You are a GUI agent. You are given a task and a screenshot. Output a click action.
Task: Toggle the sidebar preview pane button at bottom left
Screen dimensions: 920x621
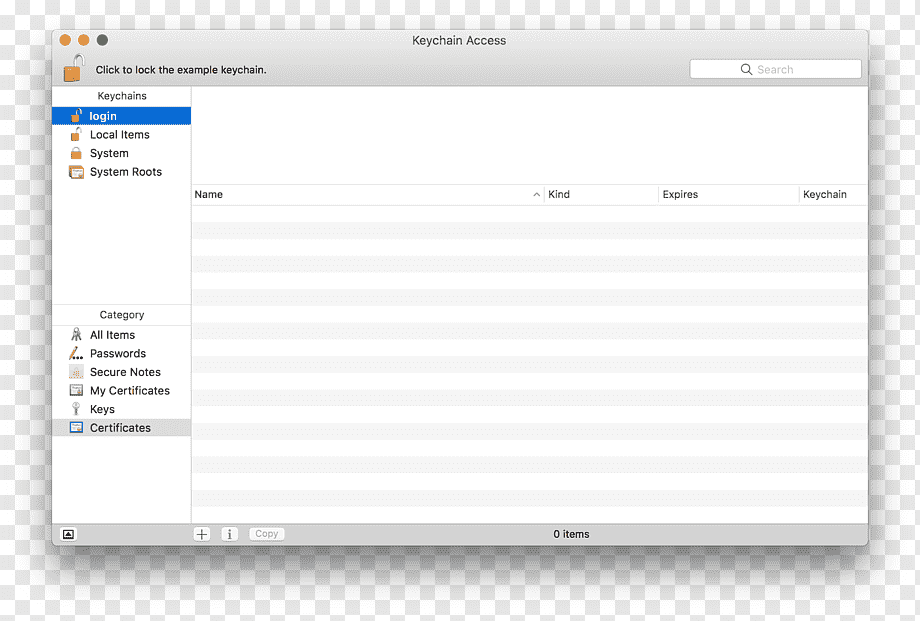pyautogui.click(x=69, y=534)
